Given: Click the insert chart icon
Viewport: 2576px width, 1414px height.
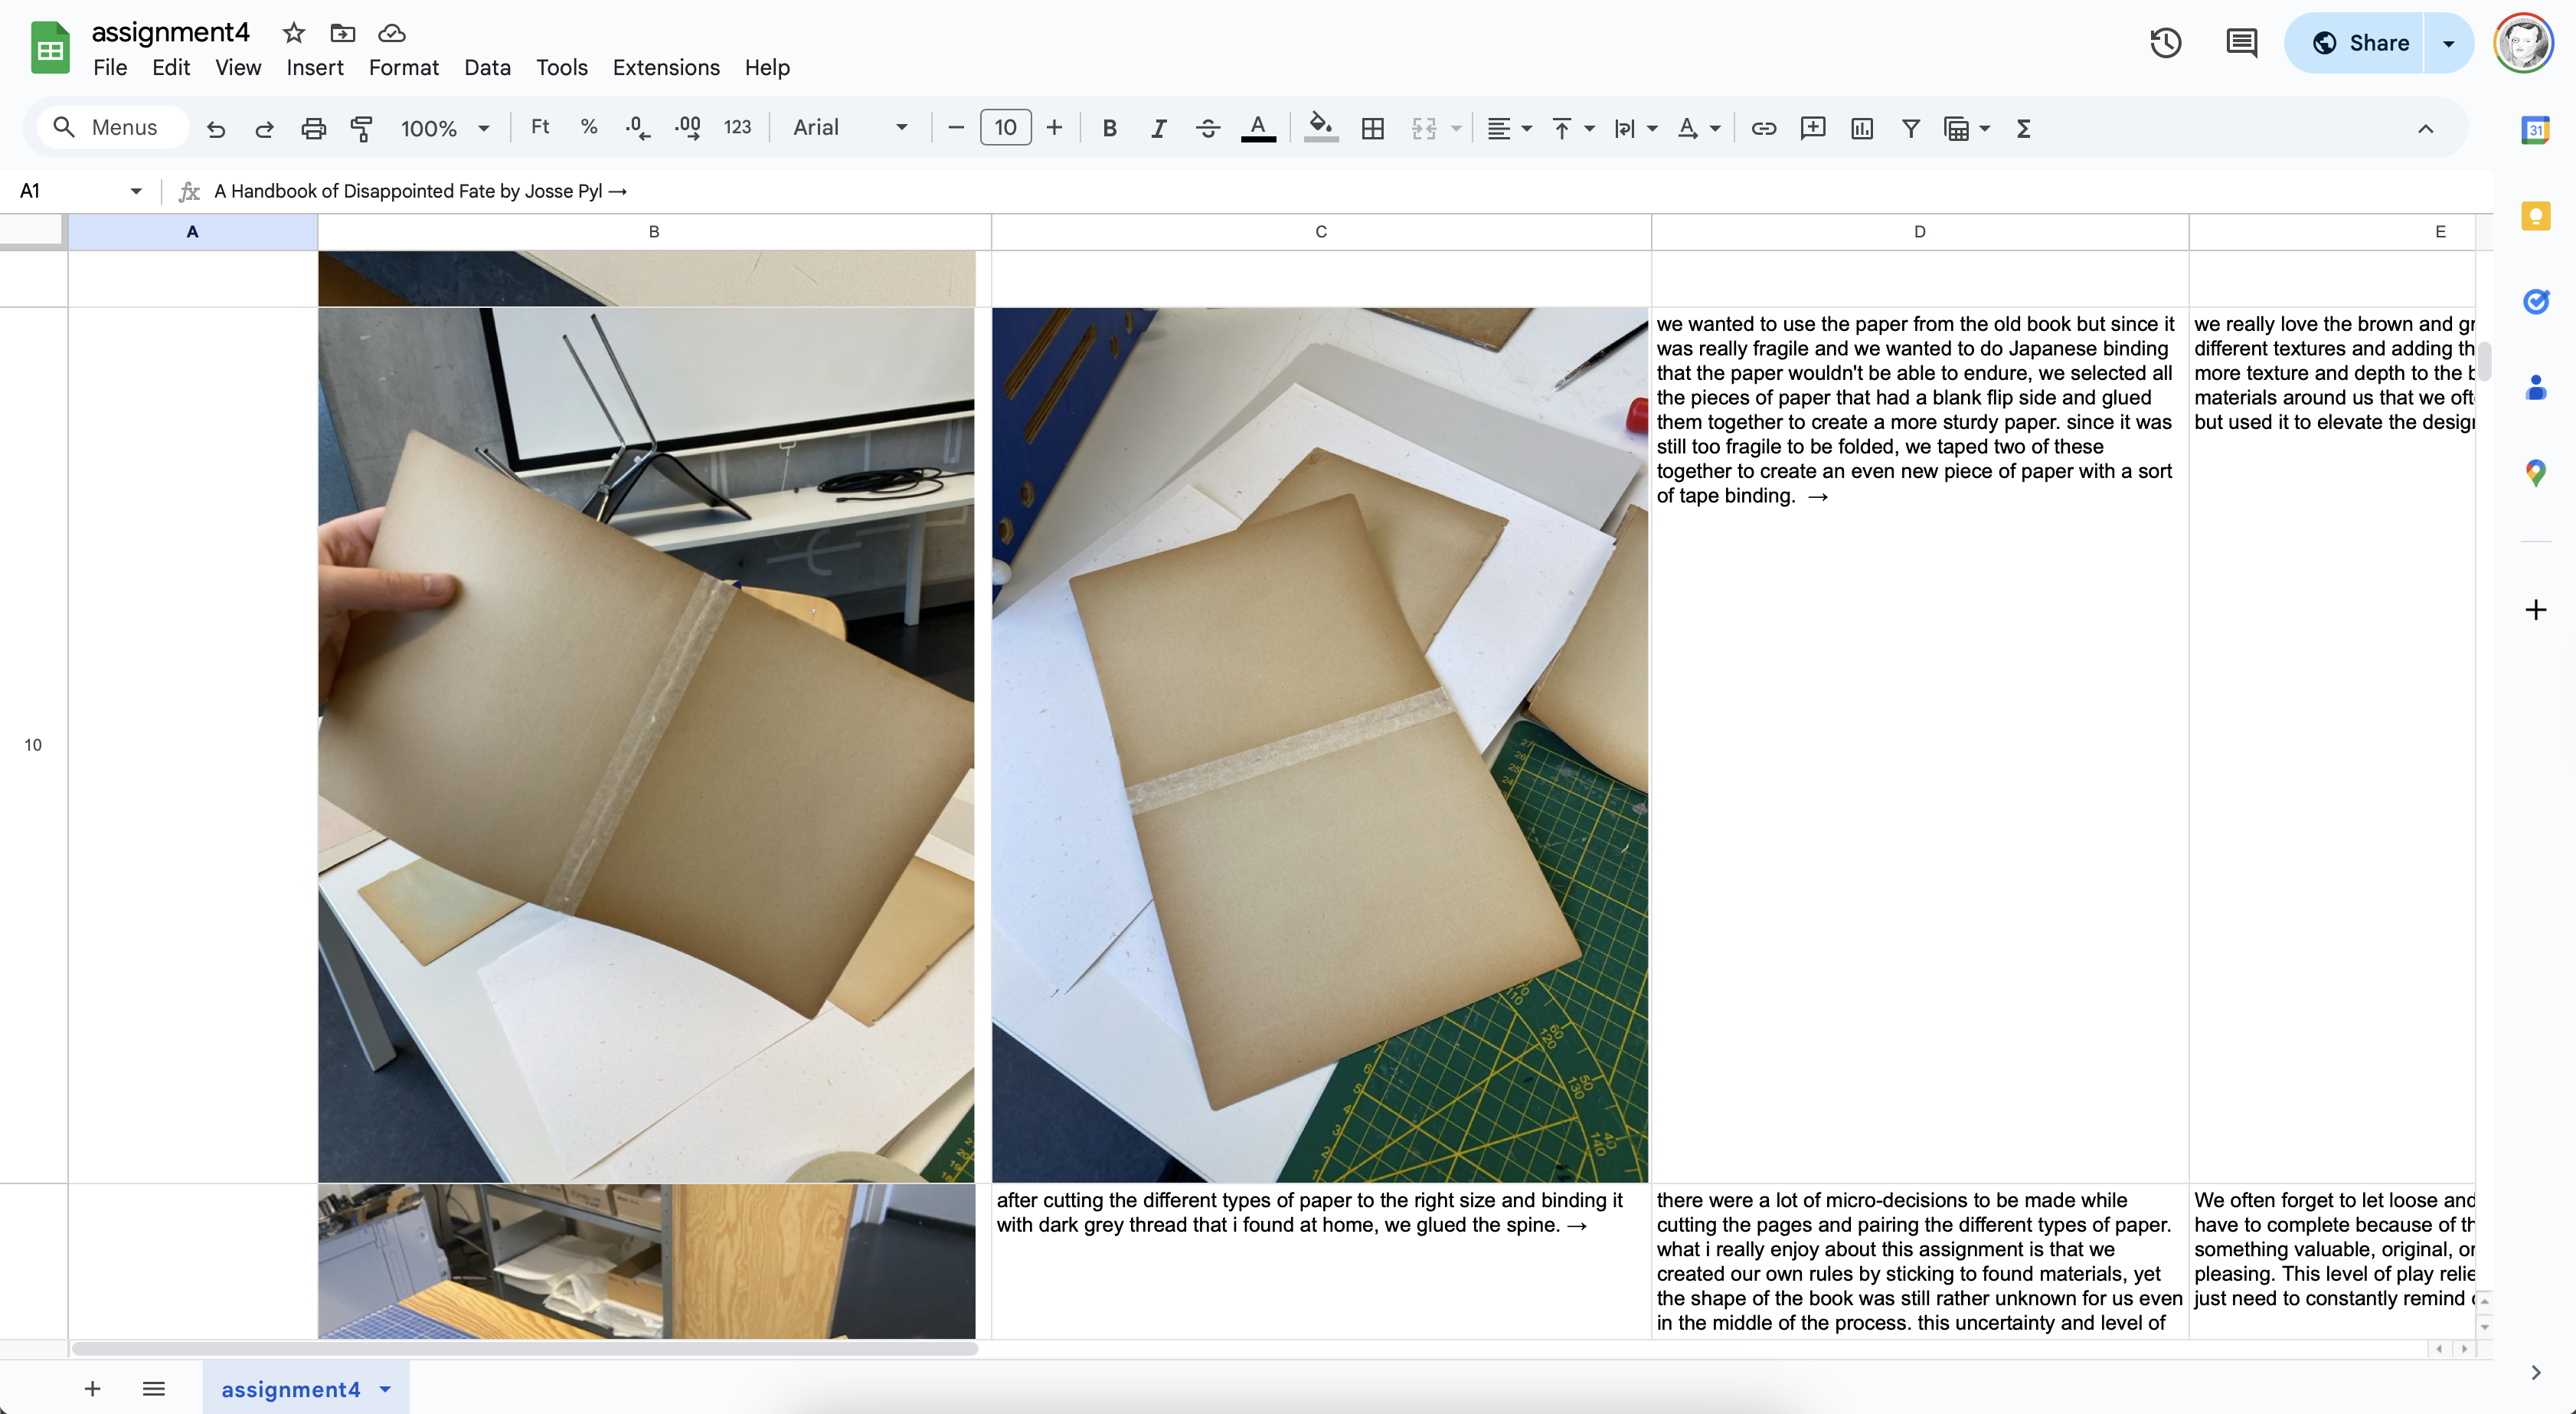Looking at the screenshot, I should tap(1861, 128).
